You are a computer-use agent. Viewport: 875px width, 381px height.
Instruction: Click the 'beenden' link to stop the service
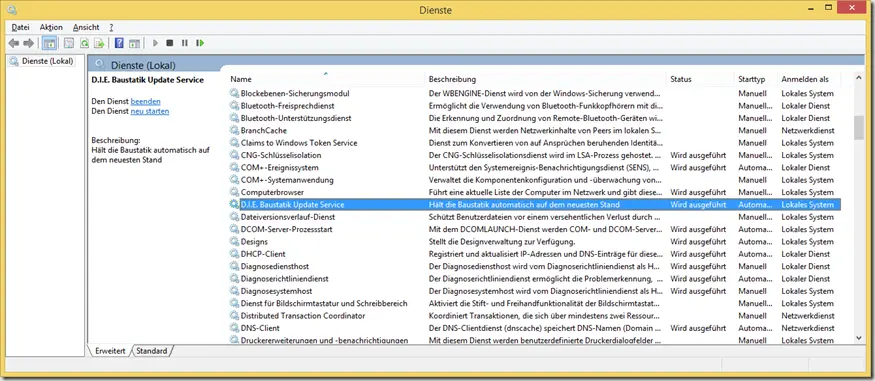(x=146, y=102)
